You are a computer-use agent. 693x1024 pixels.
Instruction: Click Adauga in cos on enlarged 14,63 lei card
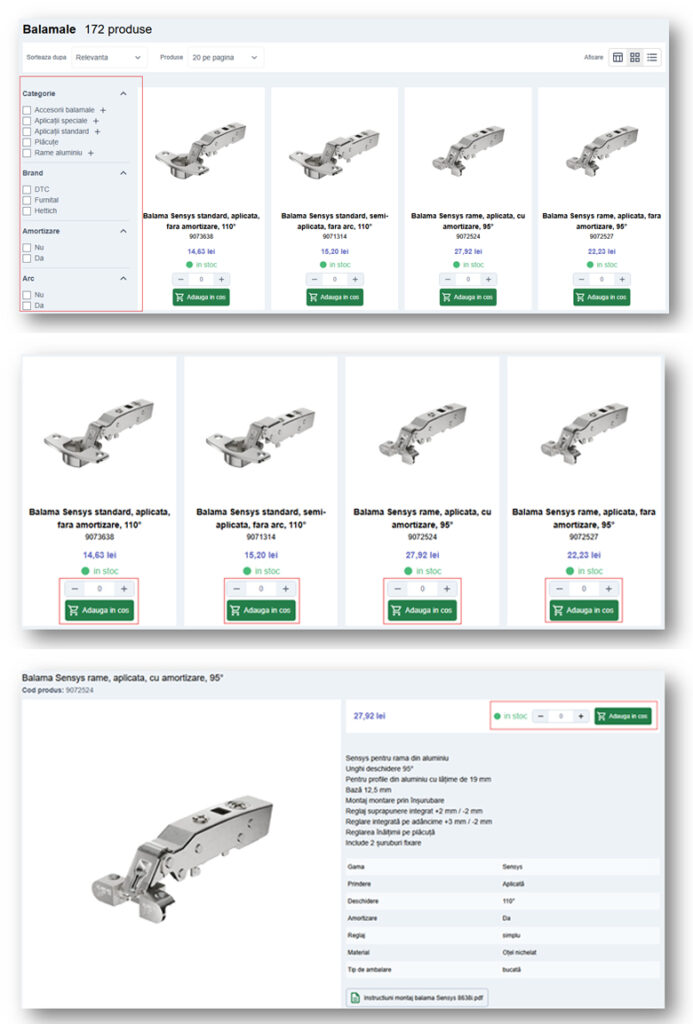click(x=99, y=610)
